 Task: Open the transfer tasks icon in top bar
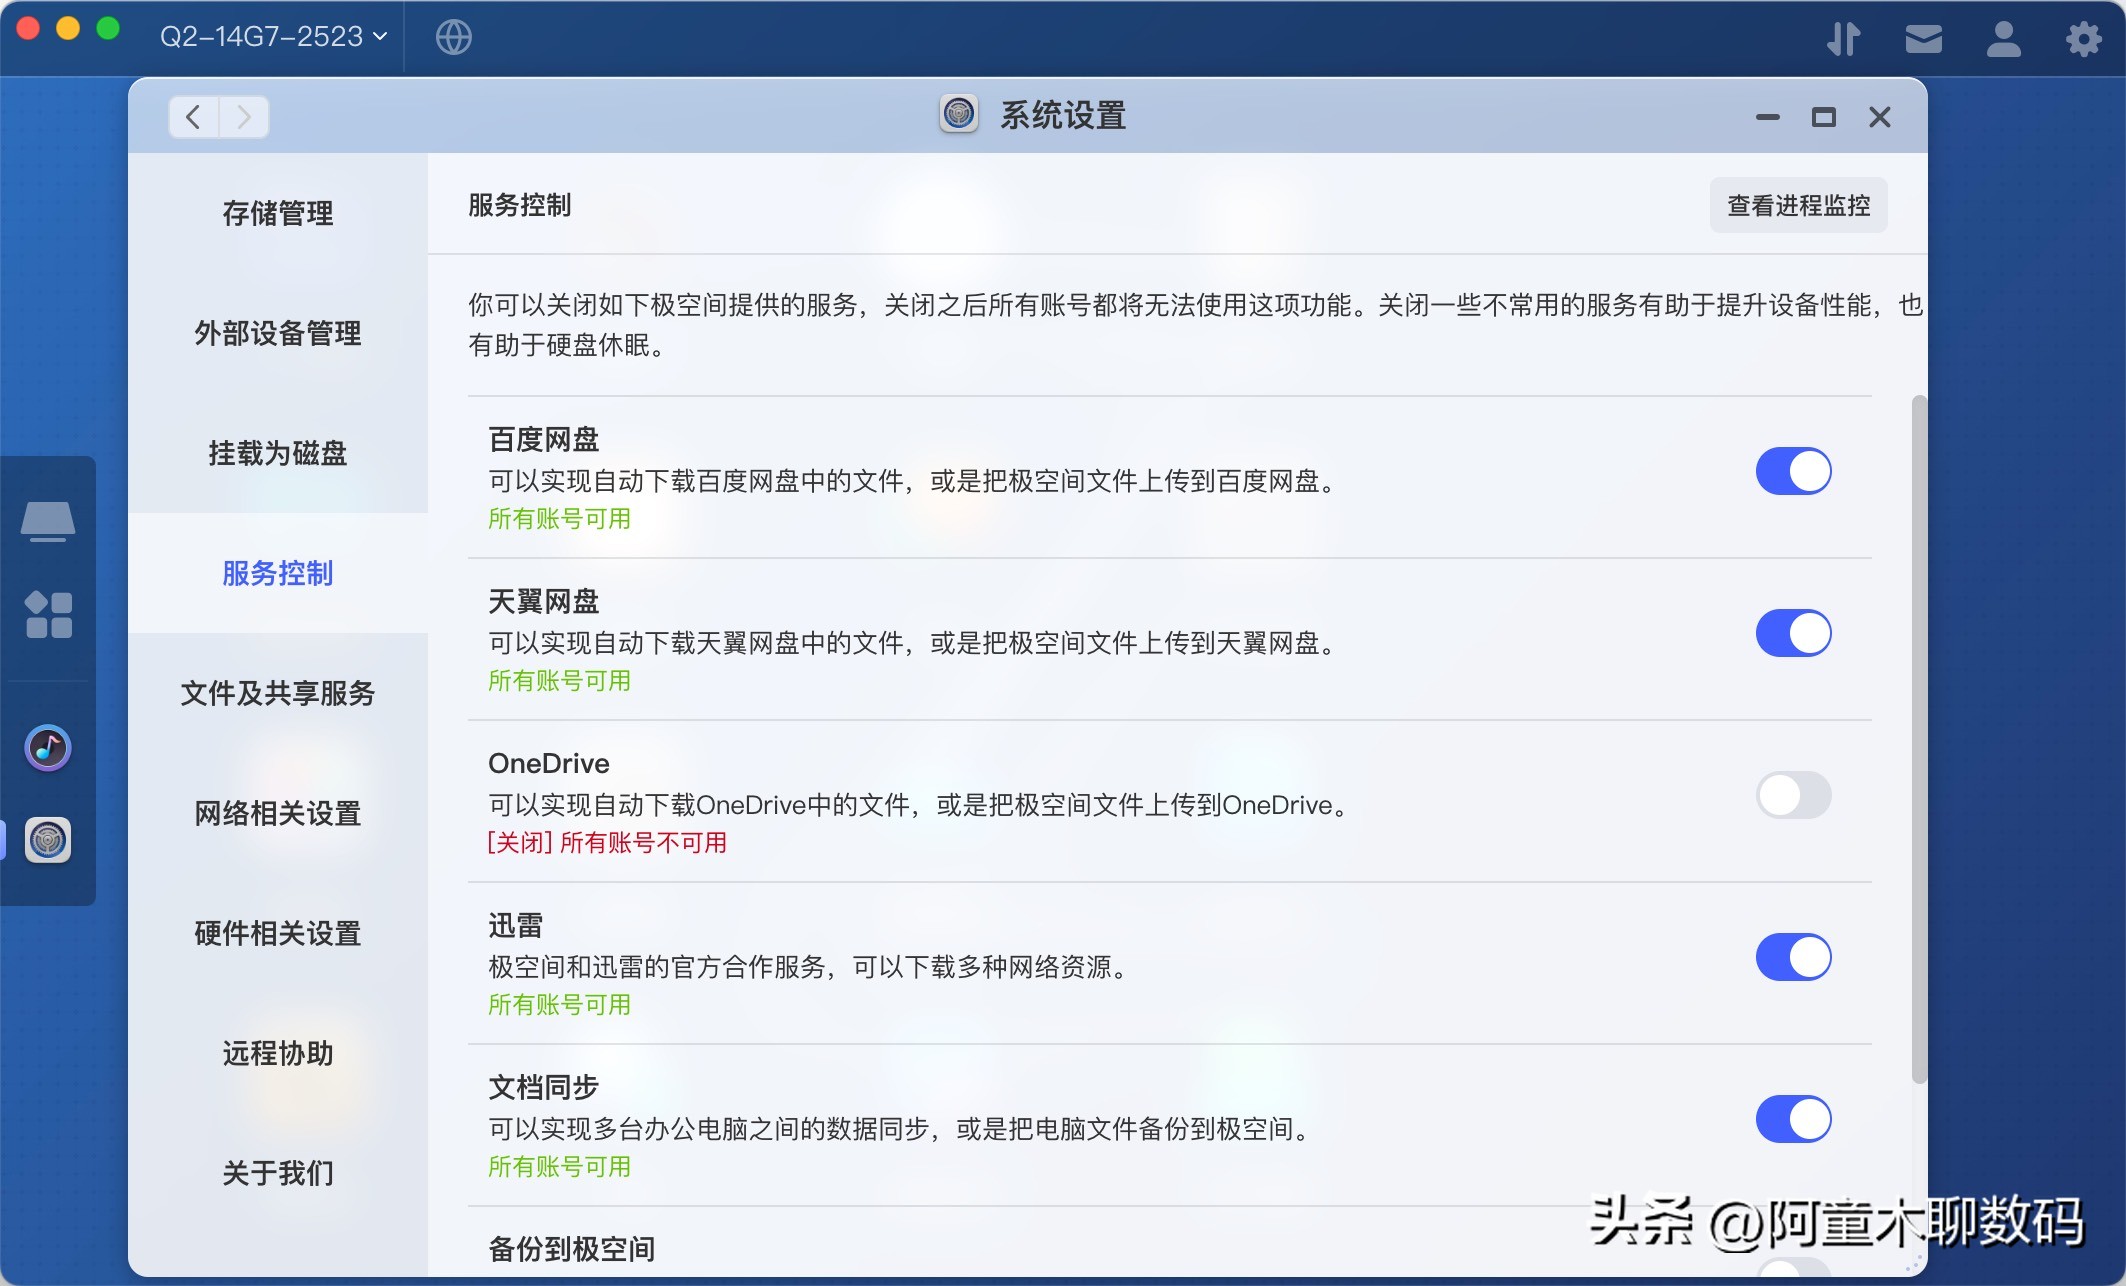coord(1843,38)
